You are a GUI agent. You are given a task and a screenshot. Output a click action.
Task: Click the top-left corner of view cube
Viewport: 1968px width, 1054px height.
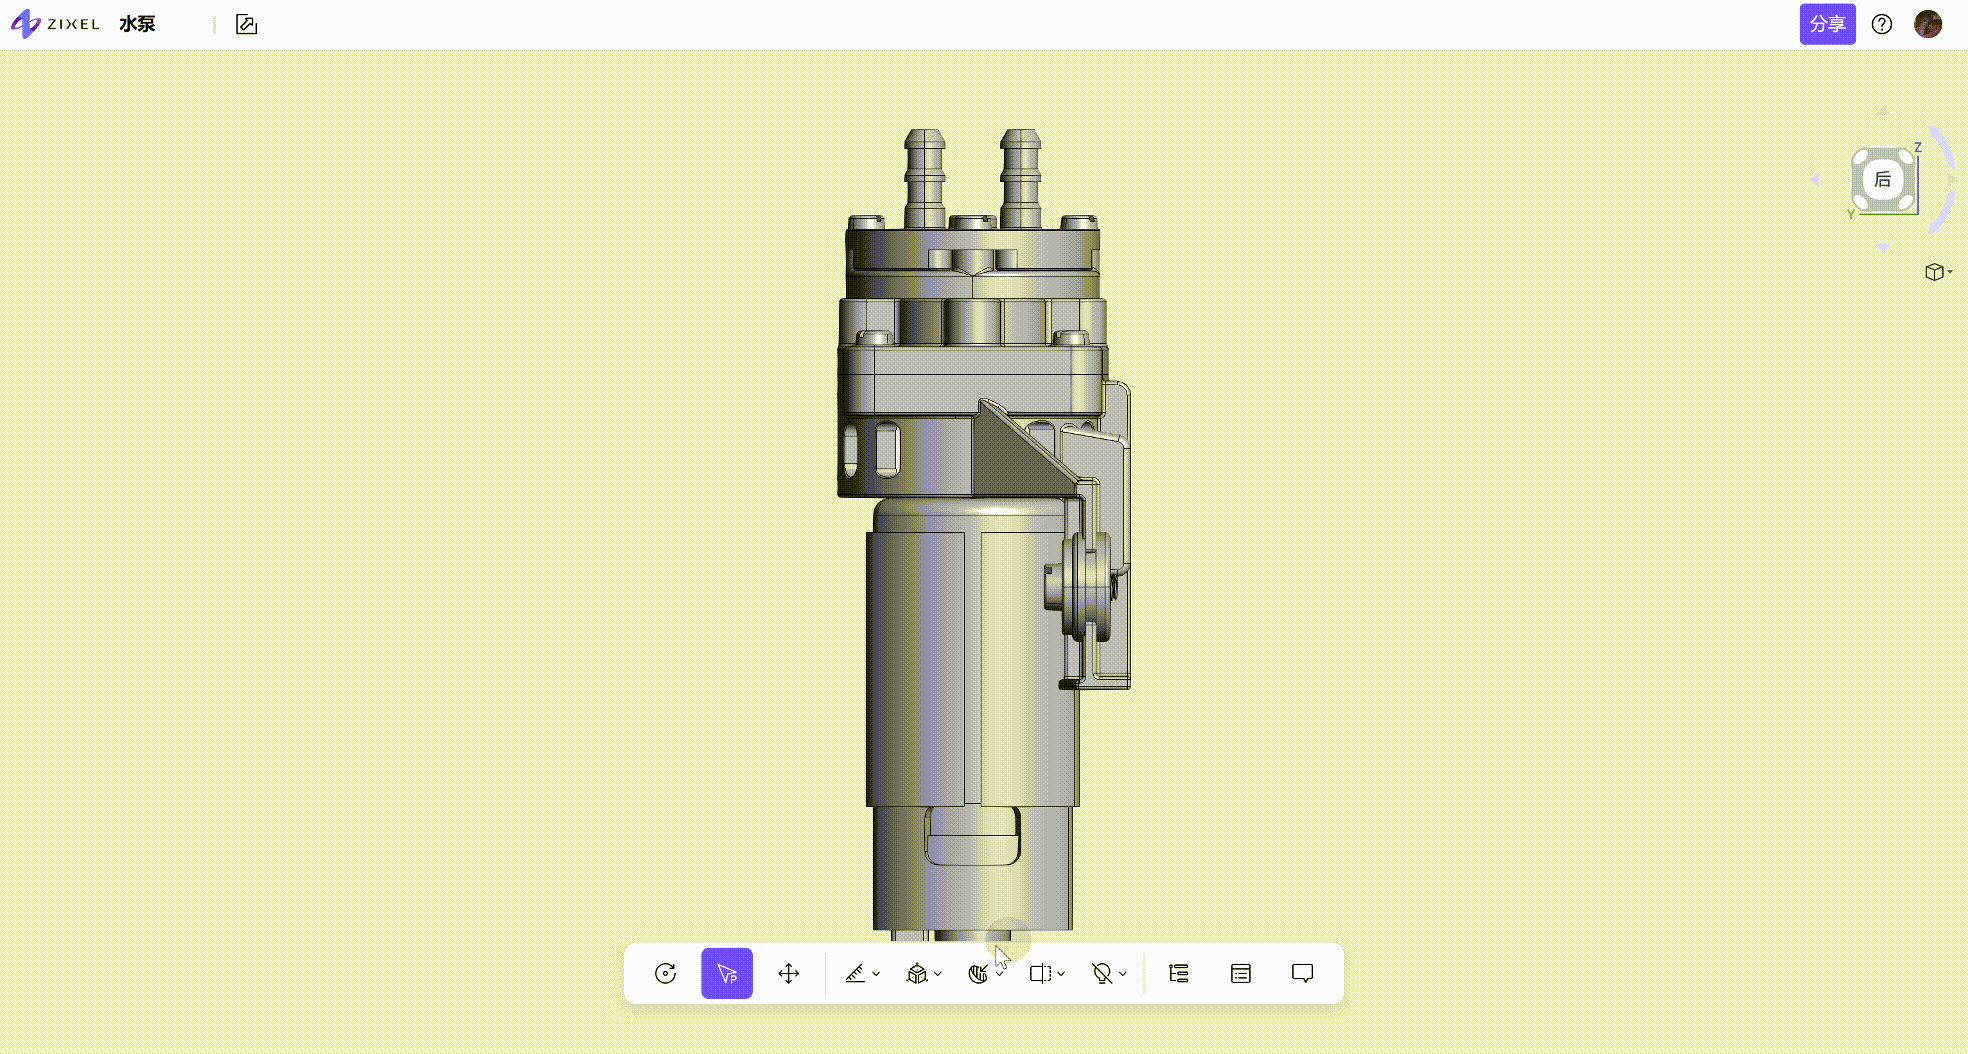pyautogui.click(x=1860, y=157)
